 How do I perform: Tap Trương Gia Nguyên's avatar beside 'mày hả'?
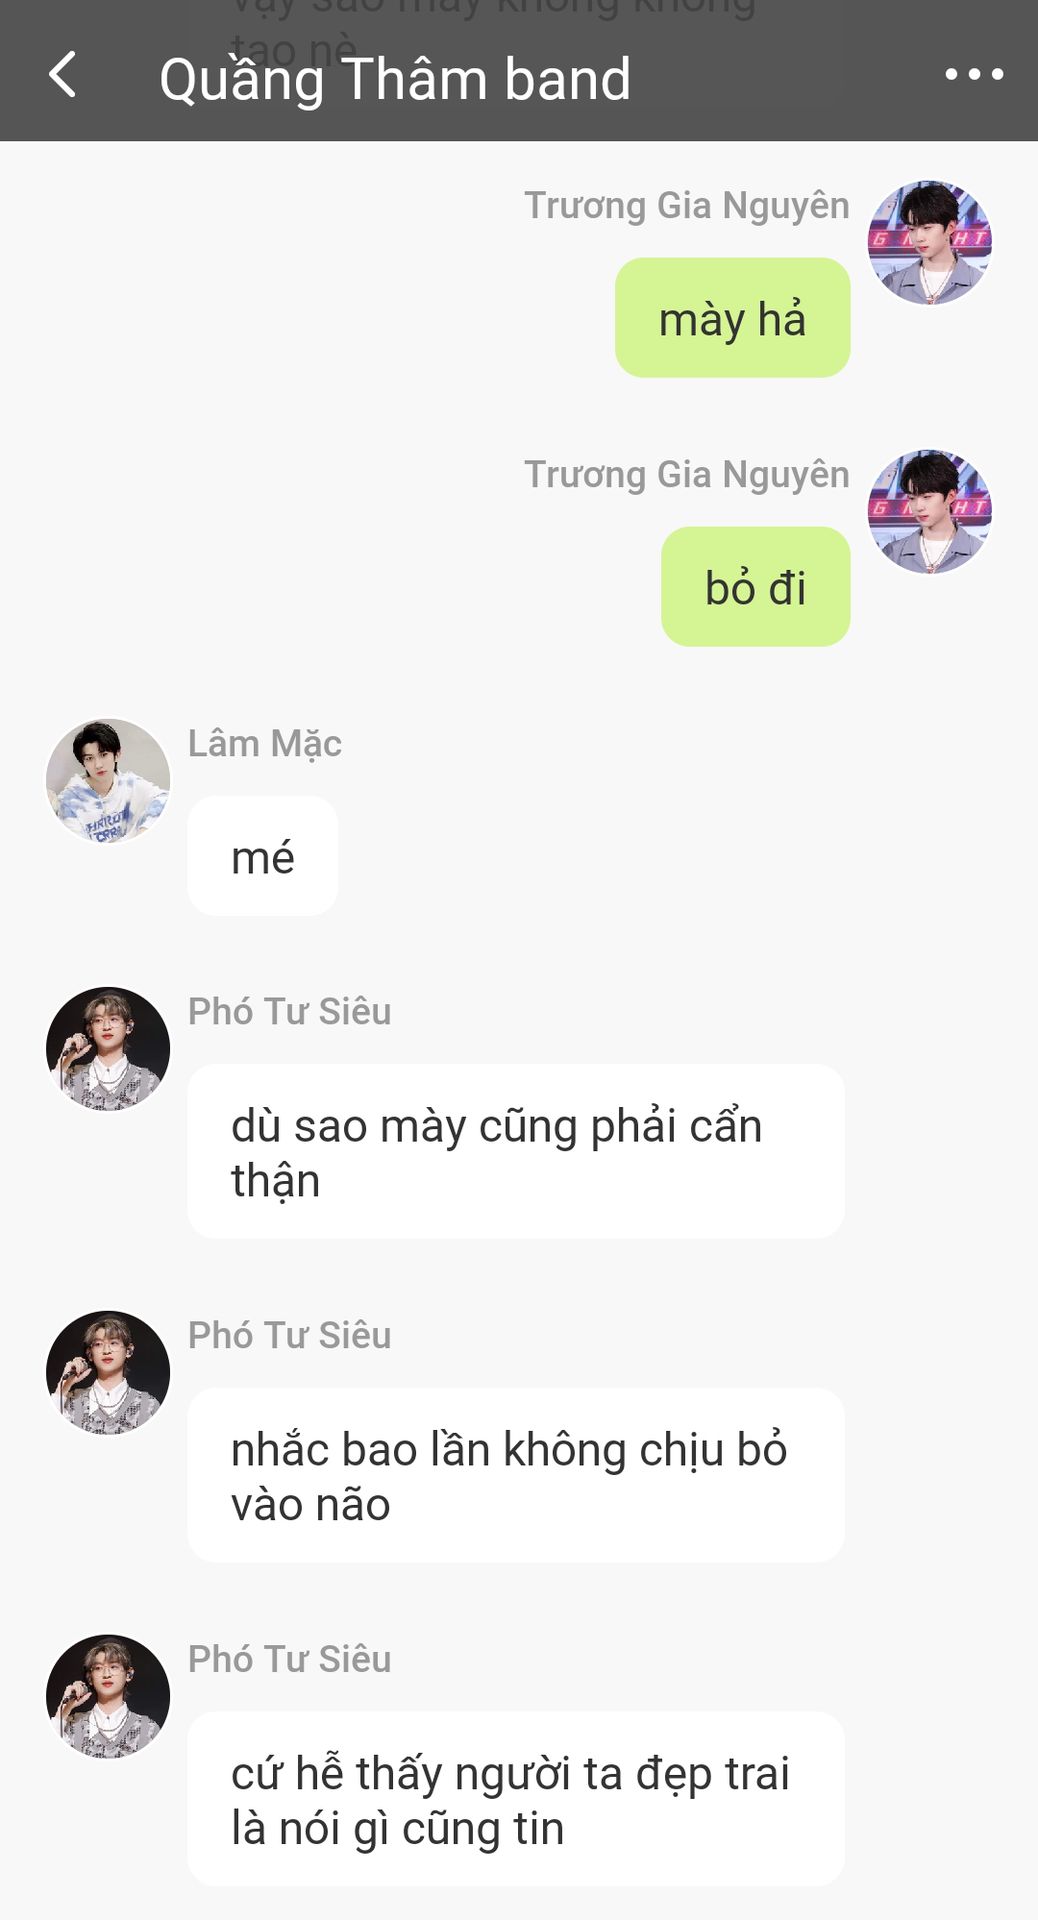[x=930, y=242]
